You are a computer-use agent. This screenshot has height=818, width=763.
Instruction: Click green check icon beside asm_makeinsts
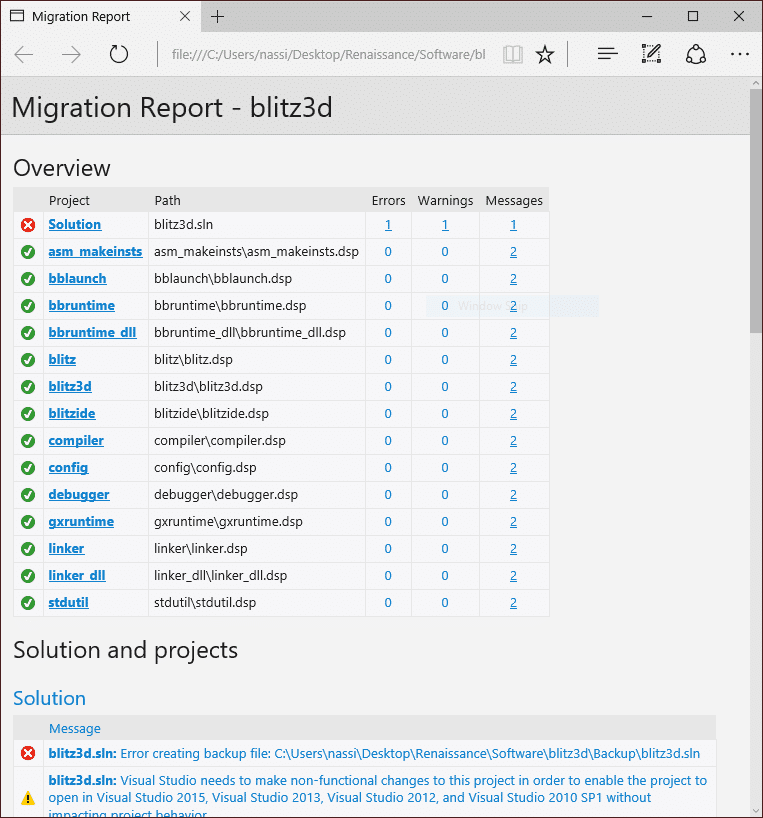[28, 252]
